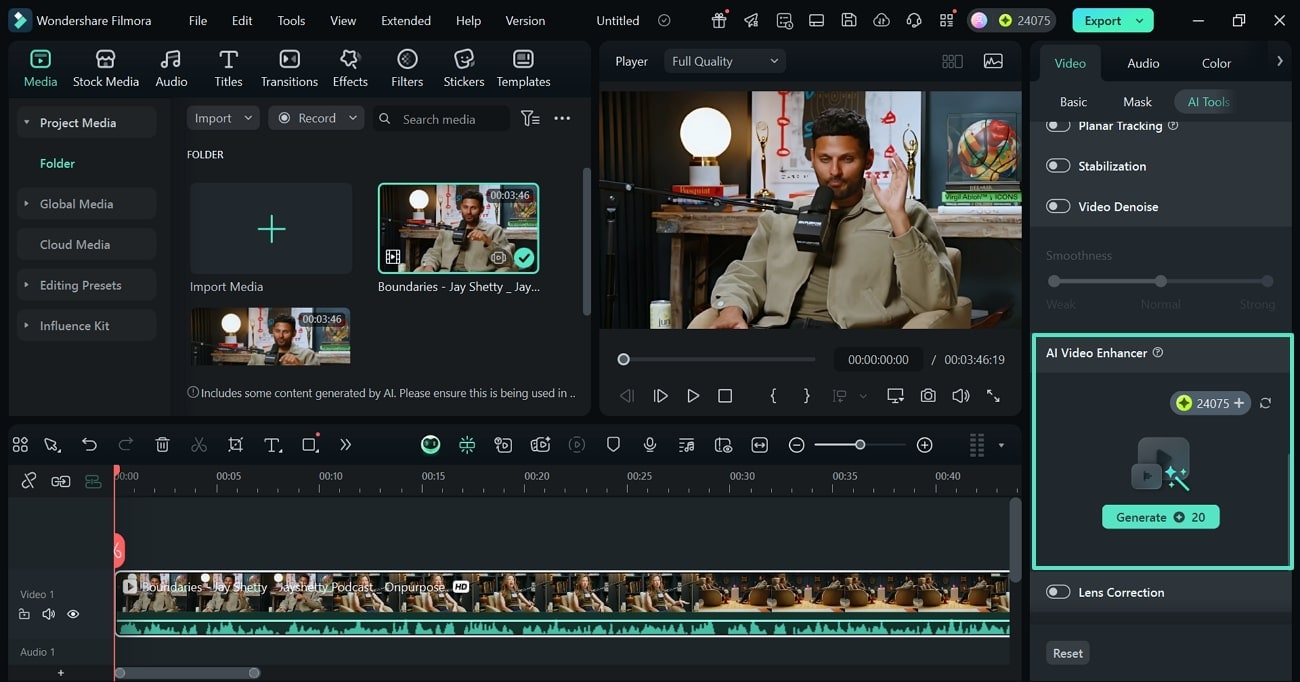Image resolution: width=1300 pixels, height=682 pixels.
Task: Enable Lens Correction toggle
Action: point(1058,592)
